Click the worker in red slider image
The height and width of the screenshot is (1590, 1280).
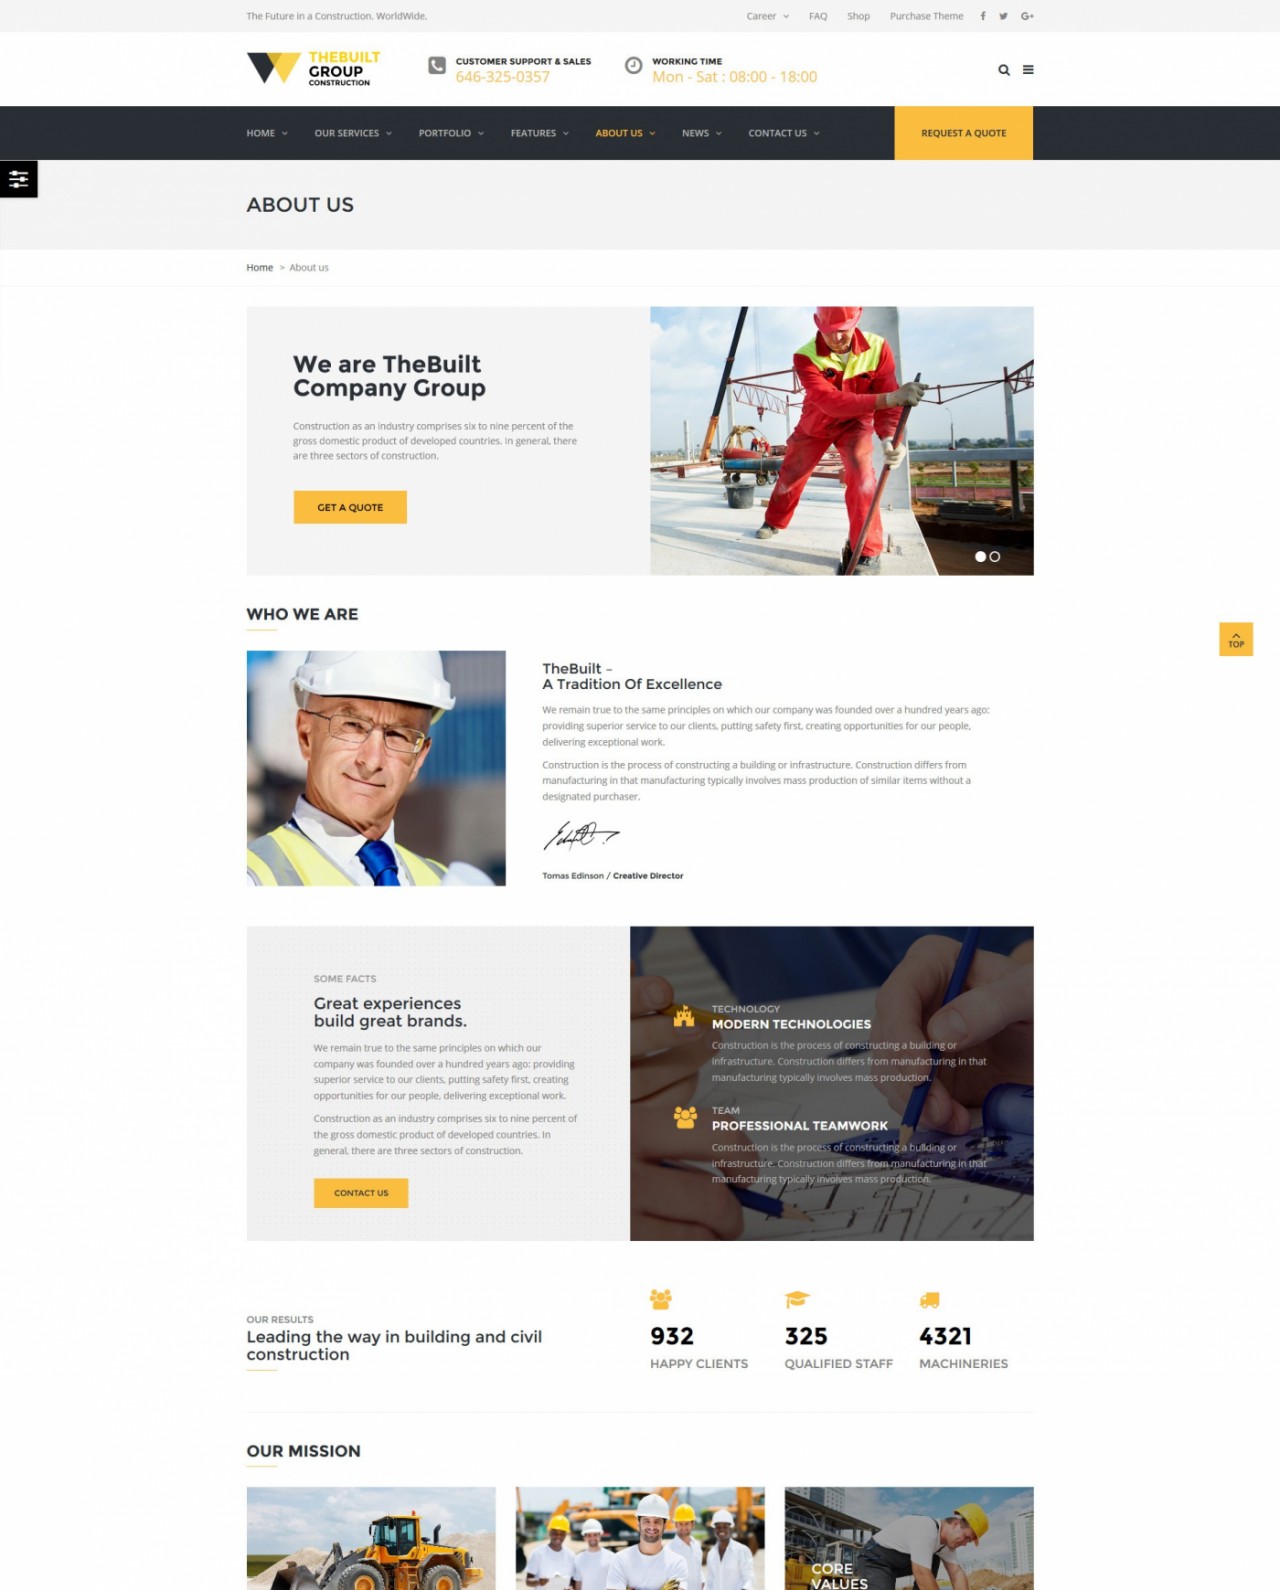click(x=842, y=441)
